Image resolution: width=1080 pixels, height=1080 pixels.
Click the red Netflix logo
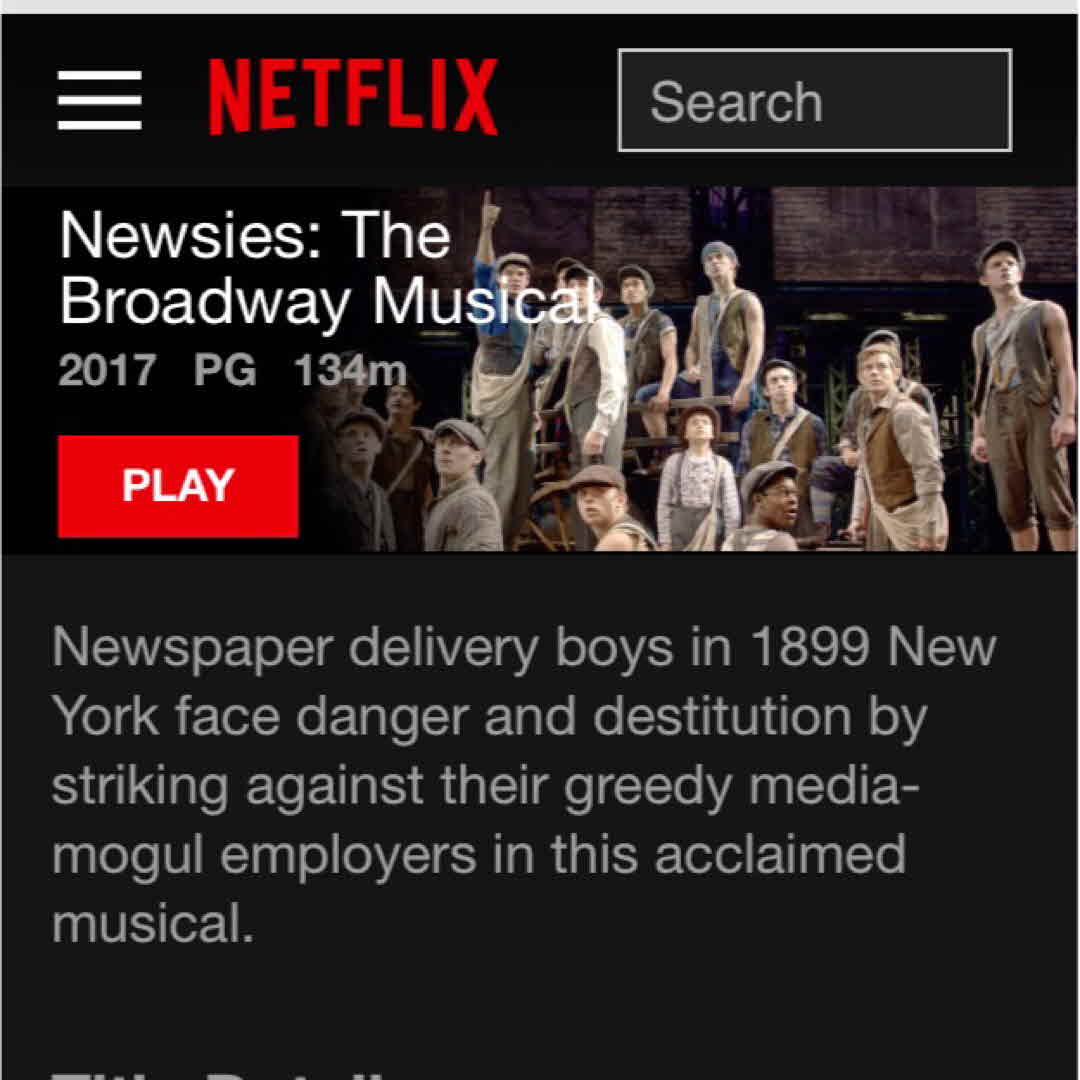tap(353, 96)
